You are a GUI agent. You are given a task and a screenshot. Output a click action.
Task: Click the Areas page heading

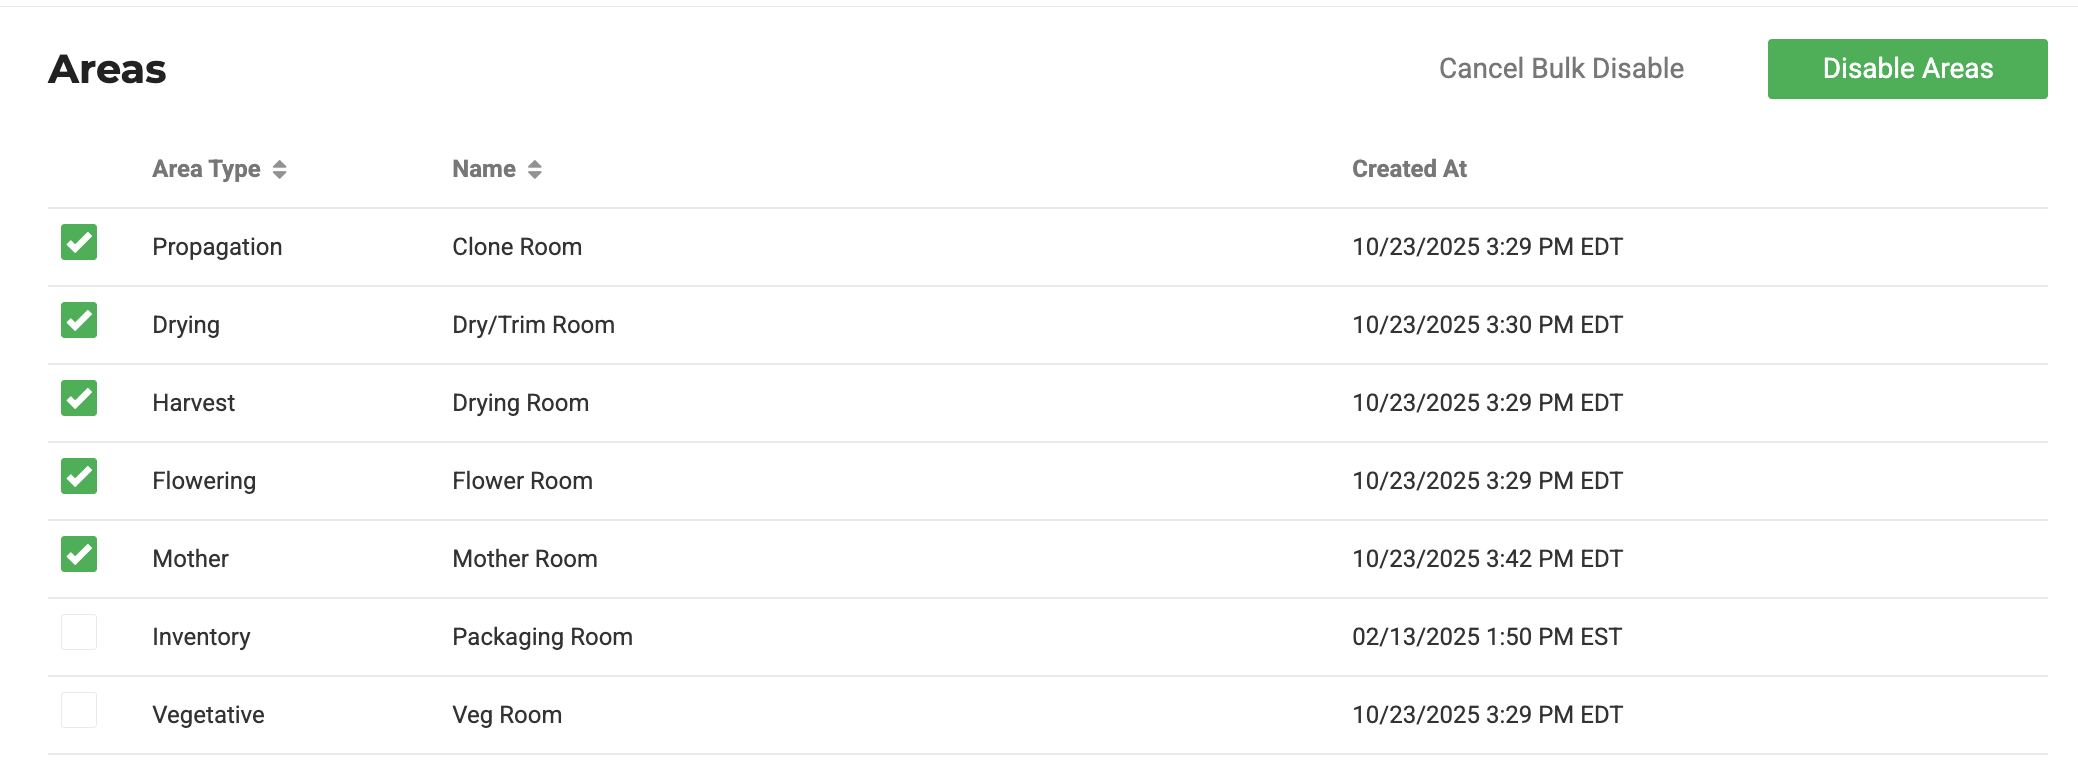[x=107, y=69]
